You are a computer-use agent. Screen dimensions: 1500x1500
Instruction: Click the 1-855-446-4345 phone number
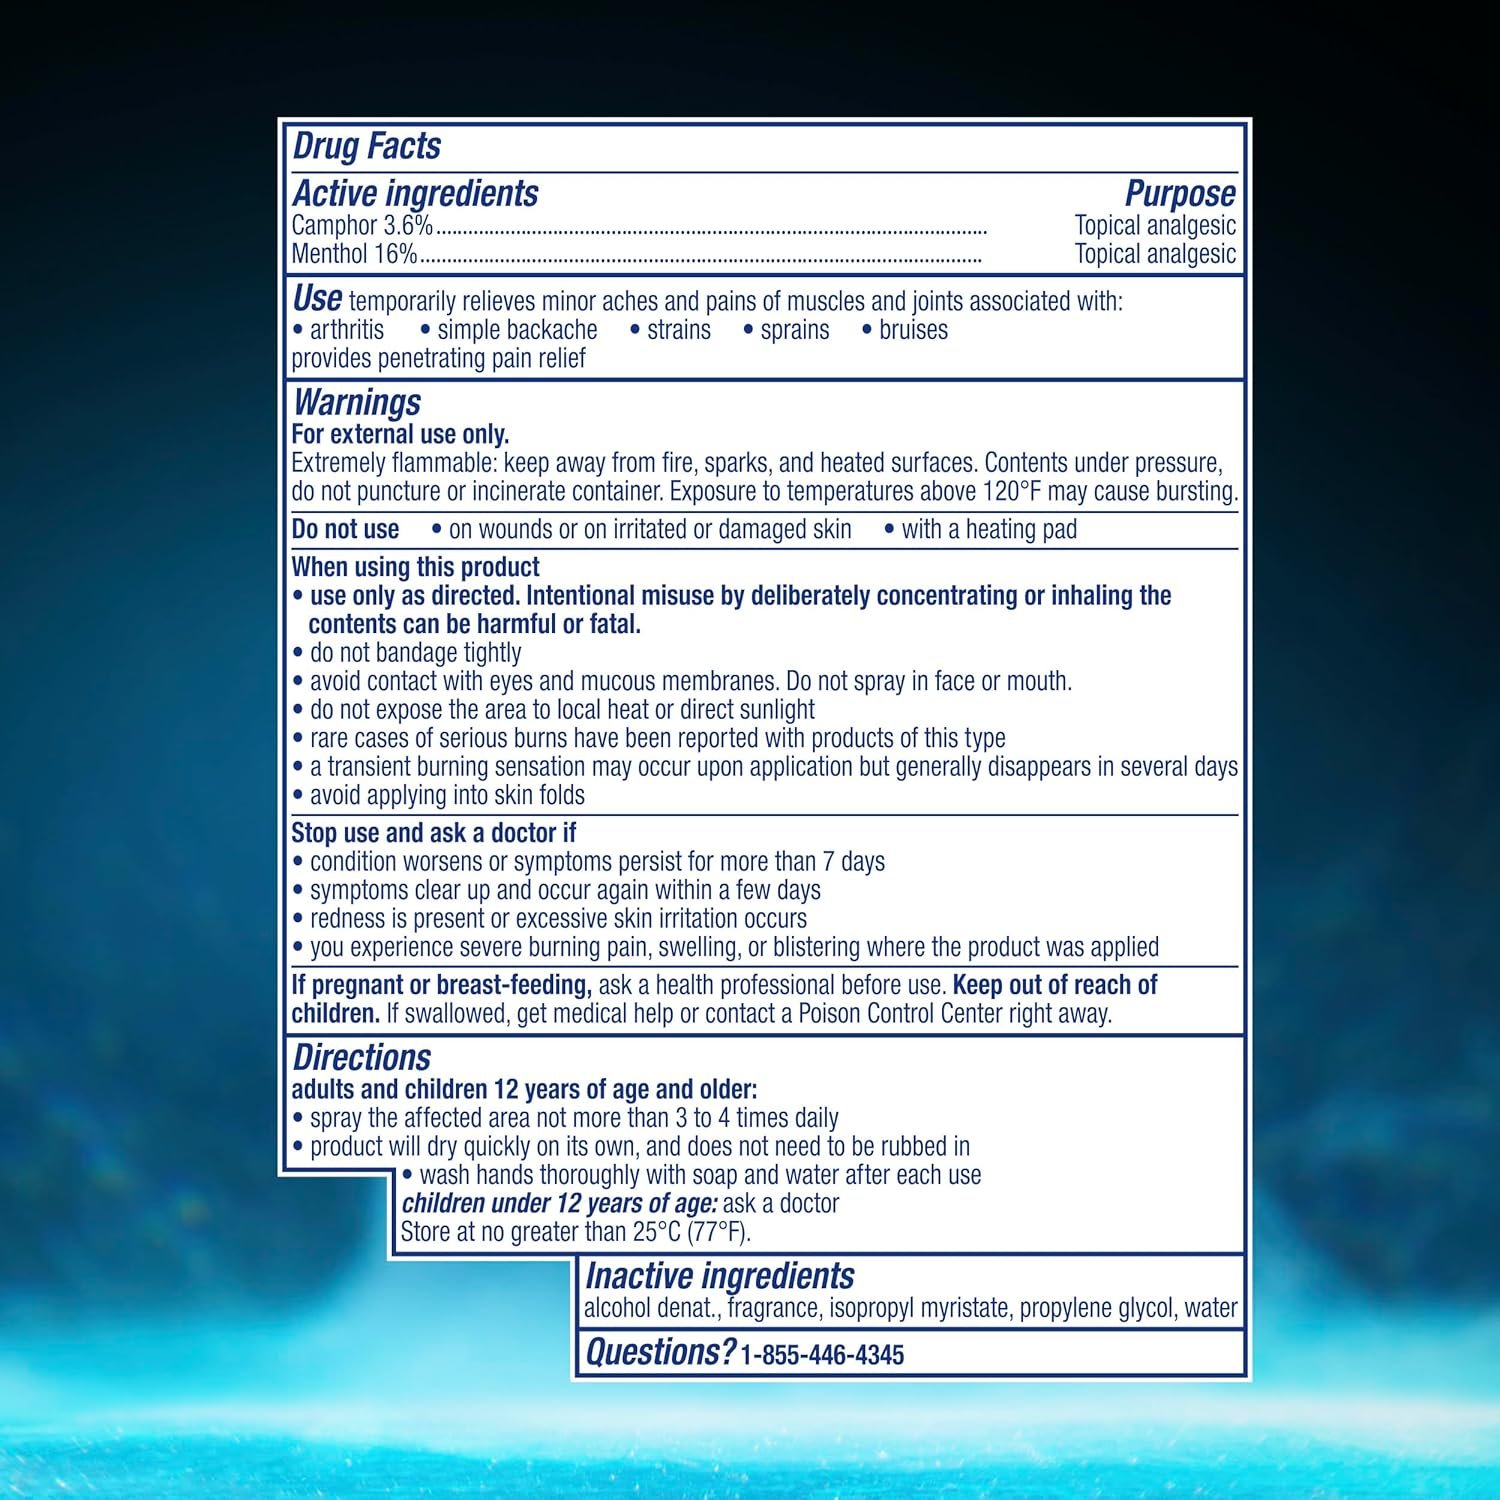[822, 1356]
